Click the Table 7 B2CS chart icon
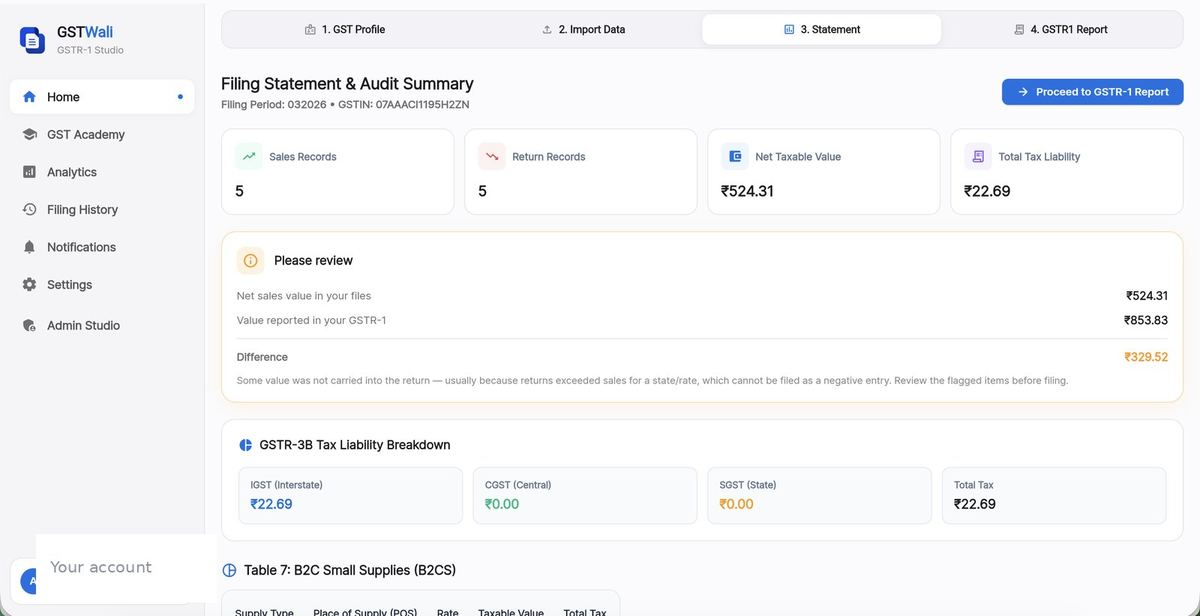The image size is (1200, 616). click(229, 570)
